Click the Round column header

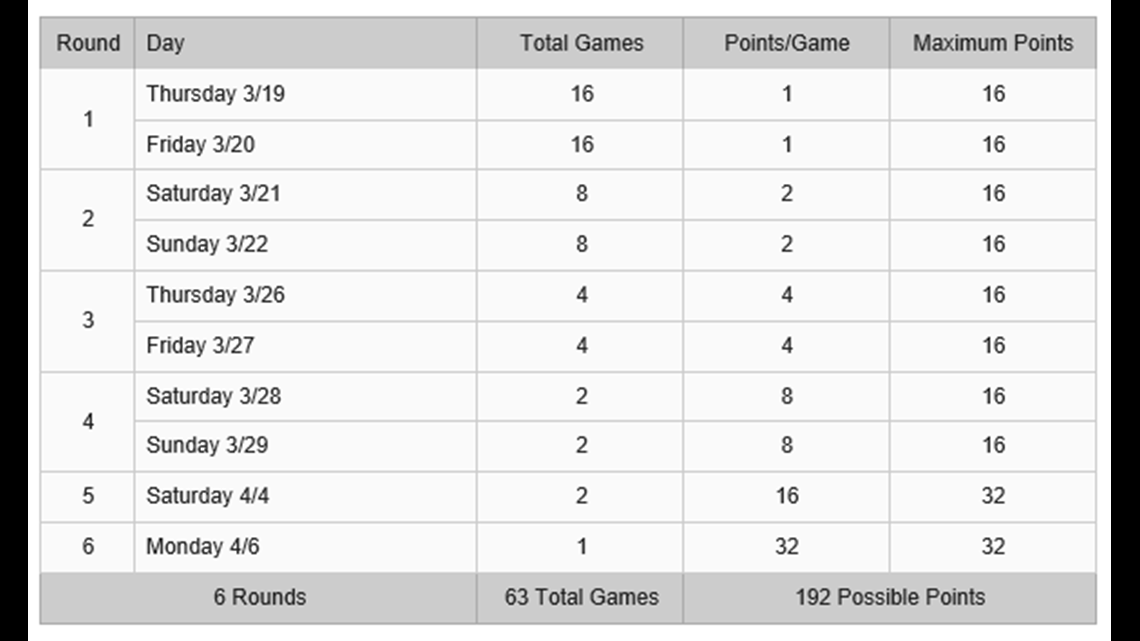[x=88, y=43]
